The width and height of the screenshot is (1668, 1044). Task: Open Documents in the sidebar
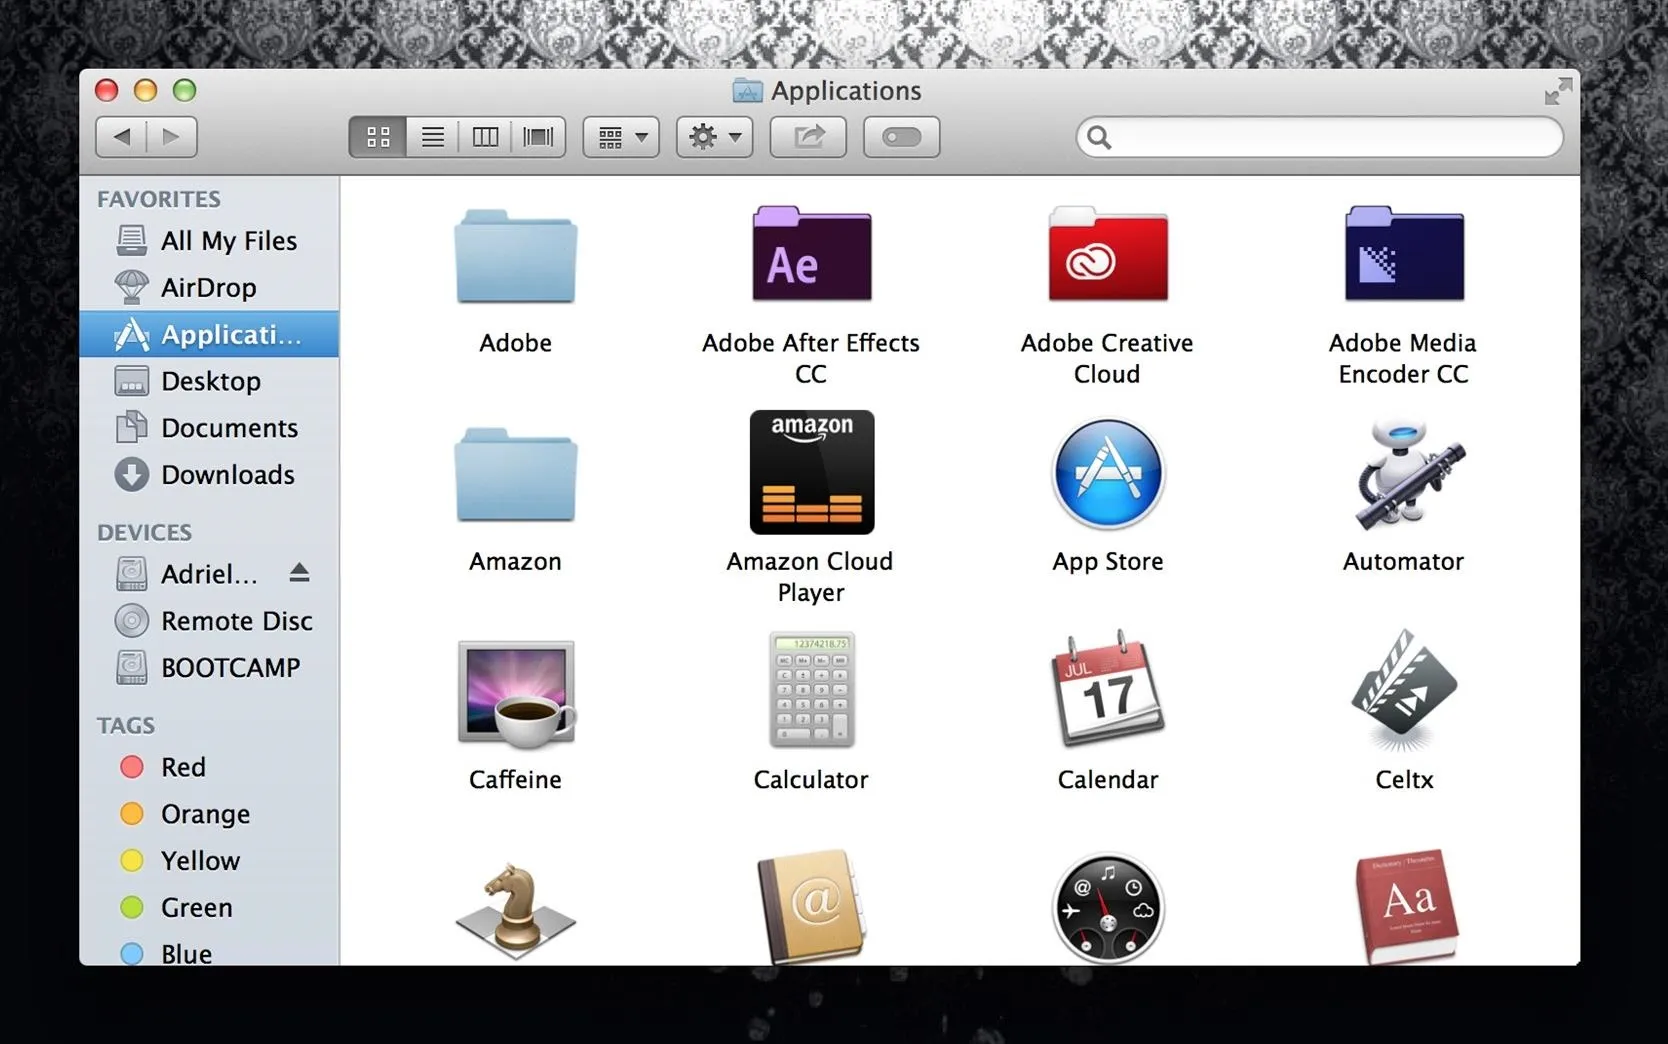point(209,428)
